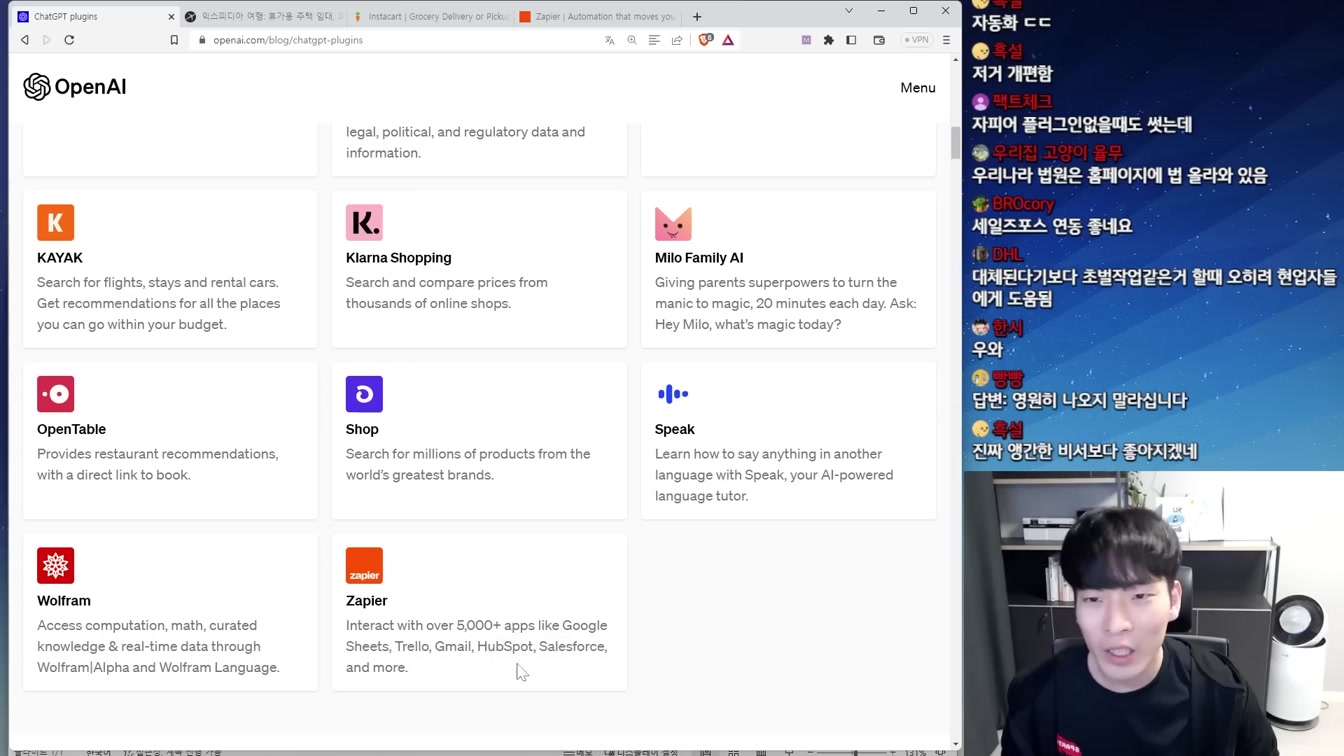
Task: Click the zoom magnifier icon in address bar
Action: point(632,40)
